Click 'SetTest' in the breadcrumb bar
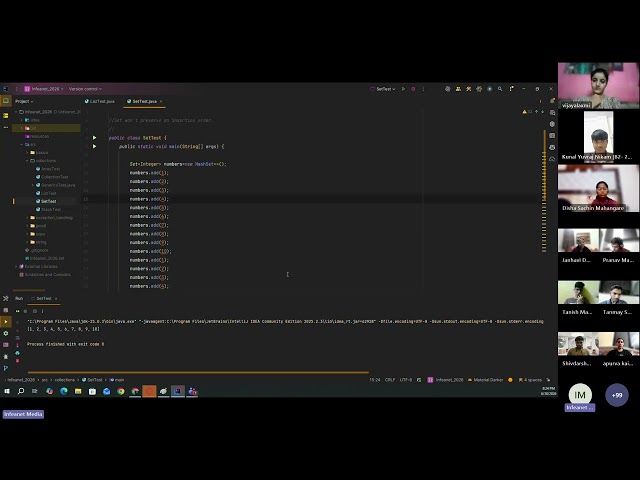The width and height of the screenshot is (640, 480). (x=92, y=380)
